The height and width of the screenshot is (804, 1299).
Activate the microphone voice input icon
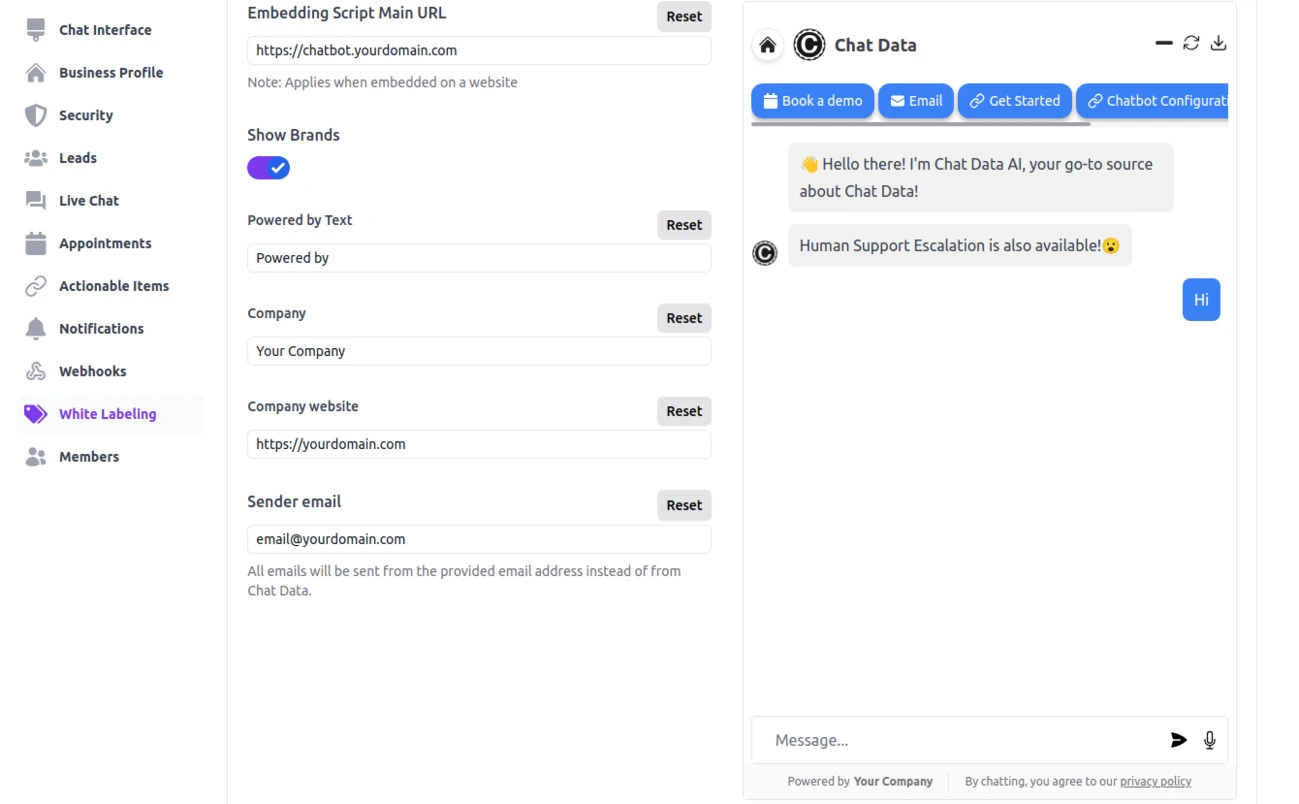click(1209, 740)
